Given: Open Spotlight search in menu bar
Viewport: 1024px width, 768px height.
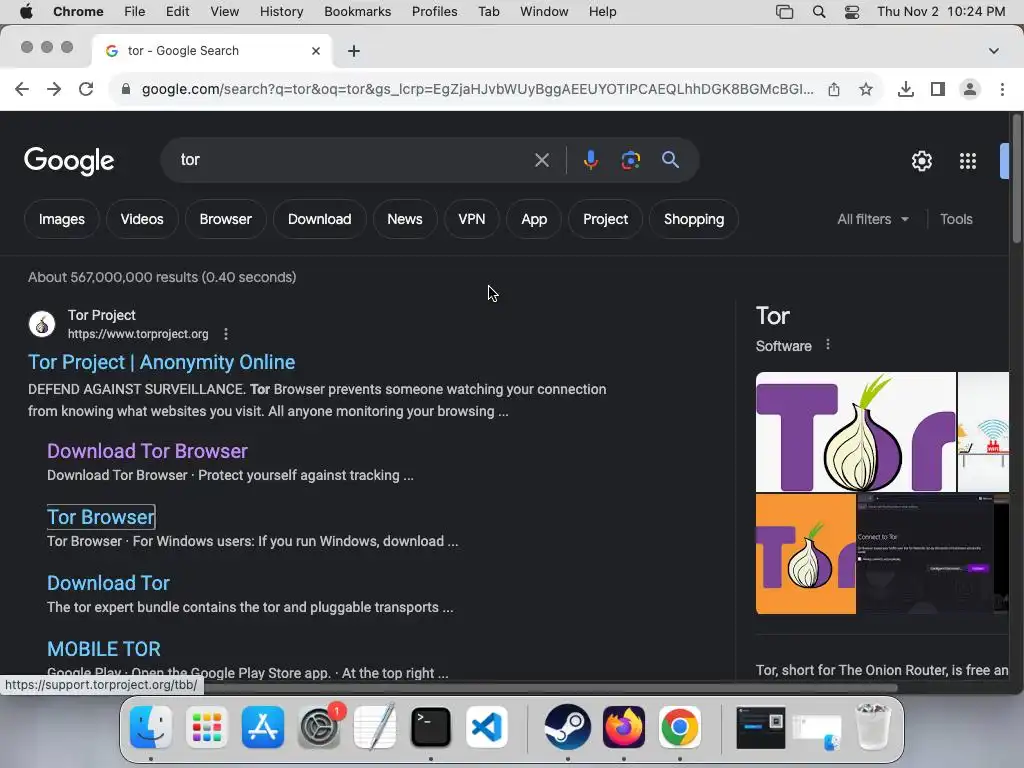Looking at the screenshot, I should pos(819,12).
